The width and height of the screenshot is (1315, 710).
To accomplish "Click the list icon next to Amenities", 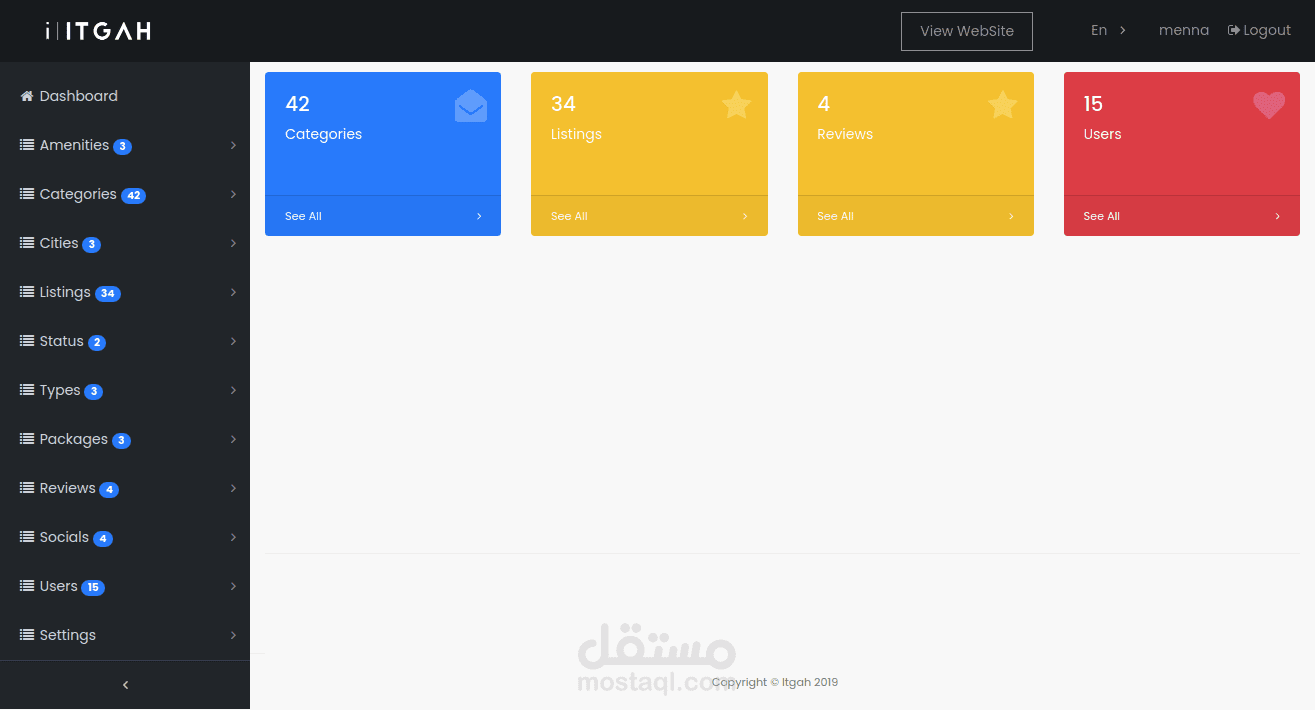I will pyautogui.click(x=27, y=145).
